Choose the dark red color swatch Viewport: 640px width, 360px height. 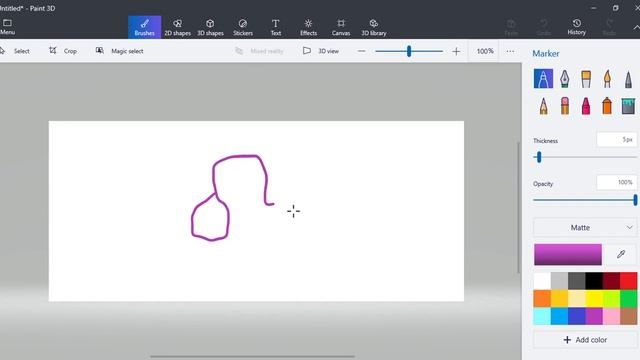point(611,281)
